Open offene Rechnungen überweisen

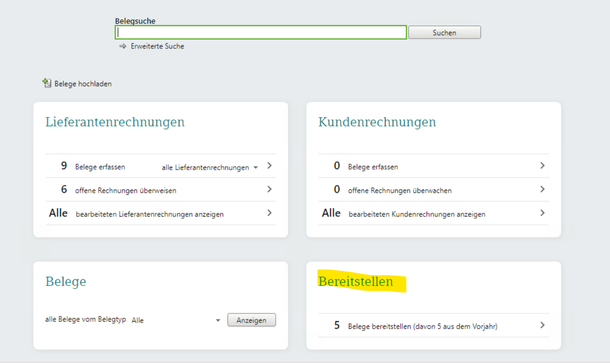[126, 190]
